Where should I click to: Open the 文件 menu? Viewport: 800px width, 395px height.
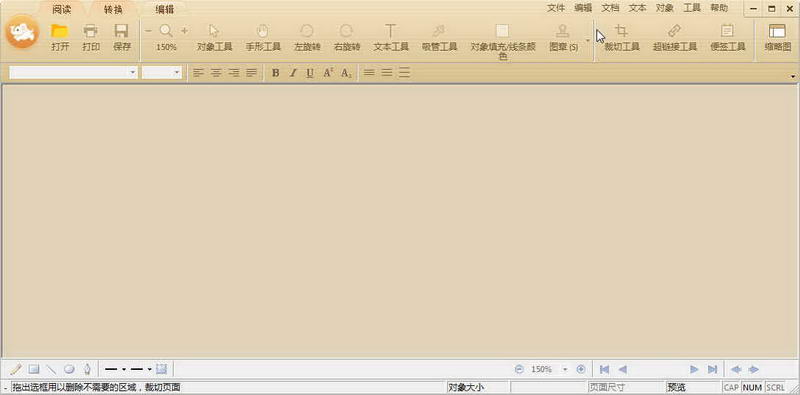tap(556, 8)
